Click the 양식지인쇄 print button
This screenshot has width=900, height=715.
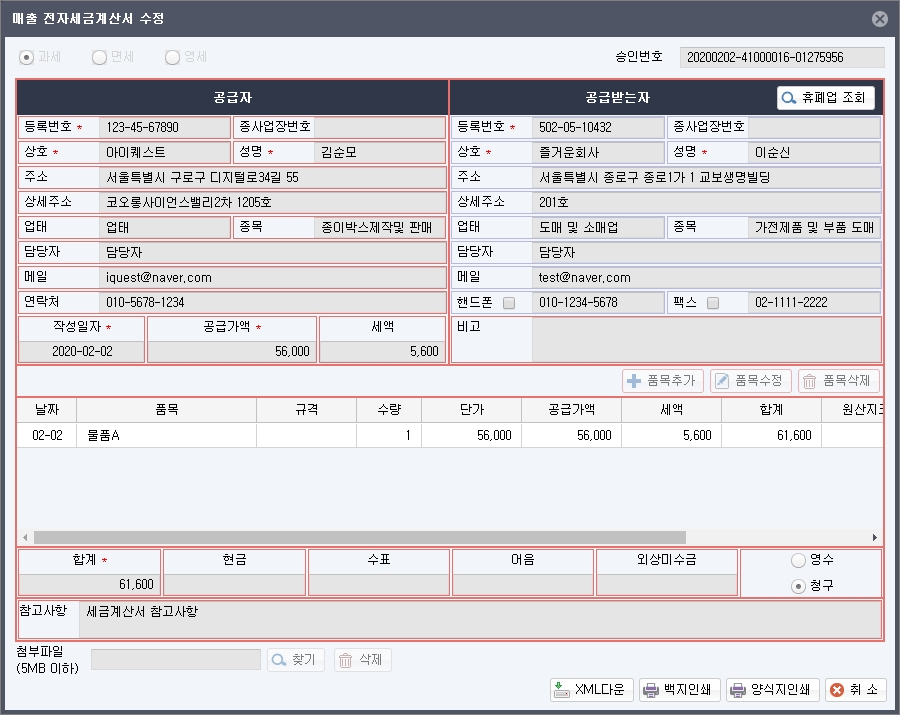pos(772,690)
